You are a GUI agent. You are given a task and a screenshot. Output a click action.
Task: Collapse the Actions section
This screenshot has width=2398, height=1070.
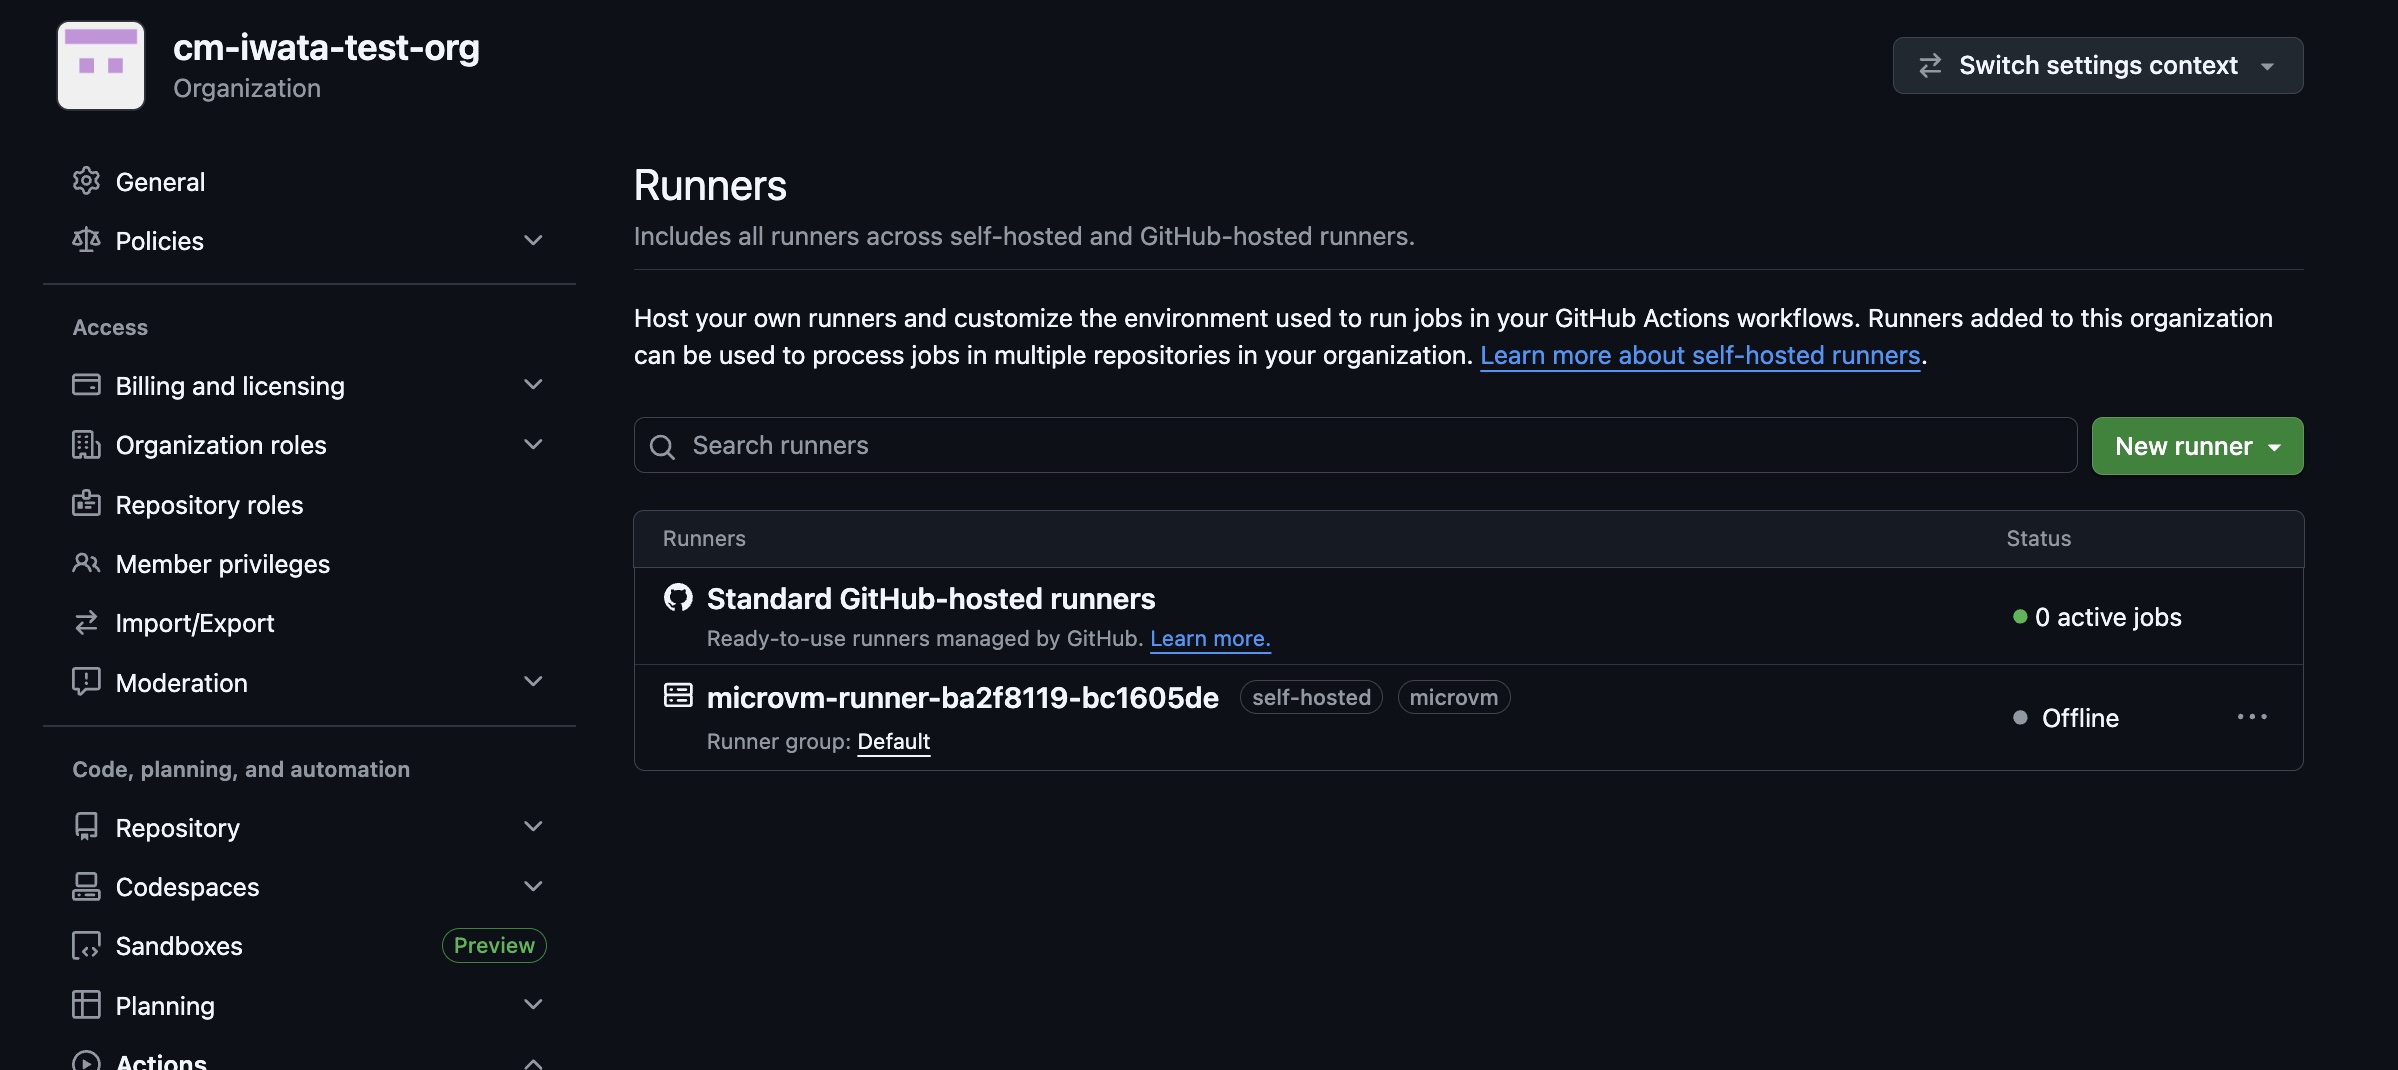(x=533, y=1062)
